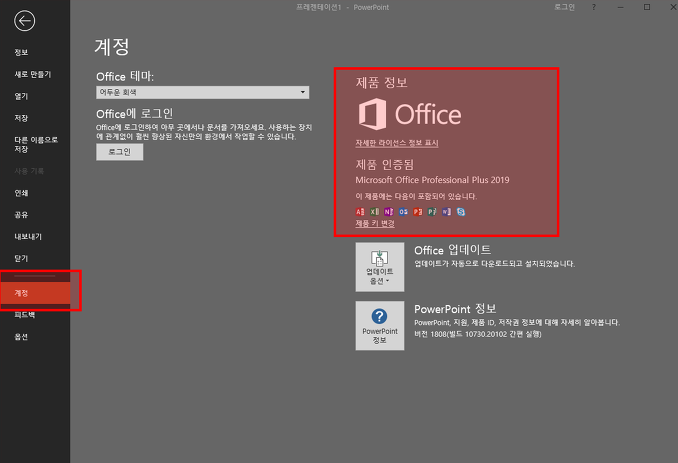Viewport: 678px width, 463px height.
Task: Click the Outlook product icon
Action: [403, 211]
